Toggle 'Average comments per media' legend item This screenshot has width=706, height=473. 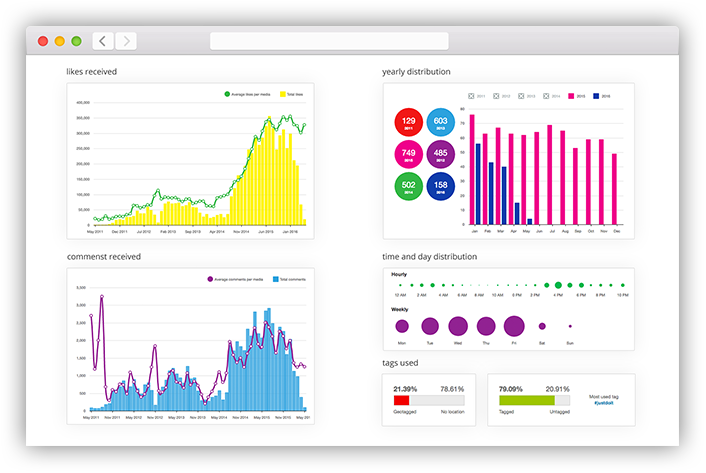tap(235, 278)
